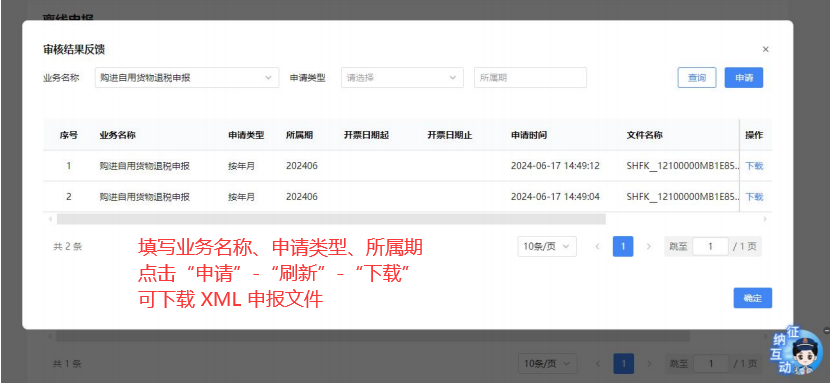Expand the 10条/页 page size selector
Screen dimensions: 830x385
tap(547, 247)
